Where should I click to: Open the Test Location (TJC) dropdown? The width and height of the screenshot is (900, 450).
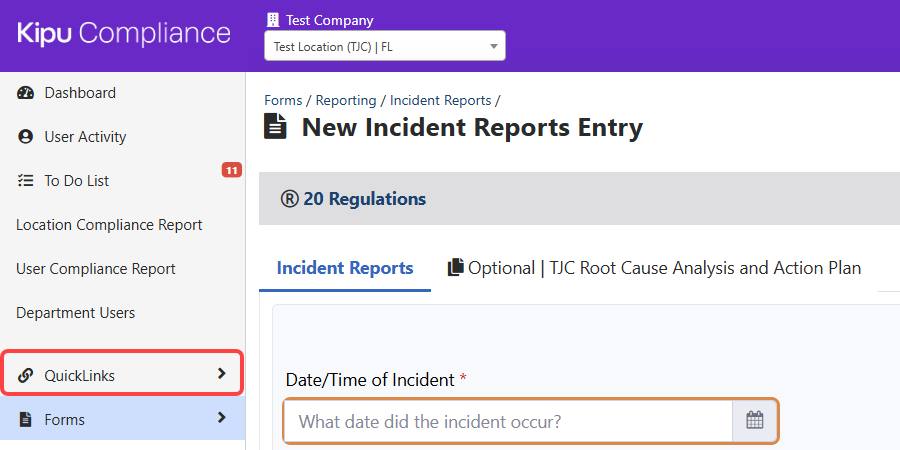(384, 46)
